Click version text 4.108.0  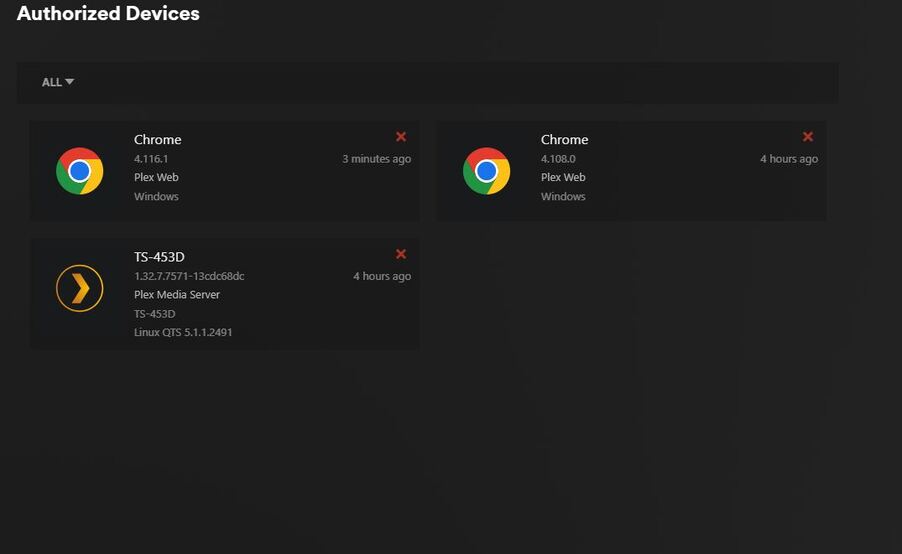pos(558,159)
